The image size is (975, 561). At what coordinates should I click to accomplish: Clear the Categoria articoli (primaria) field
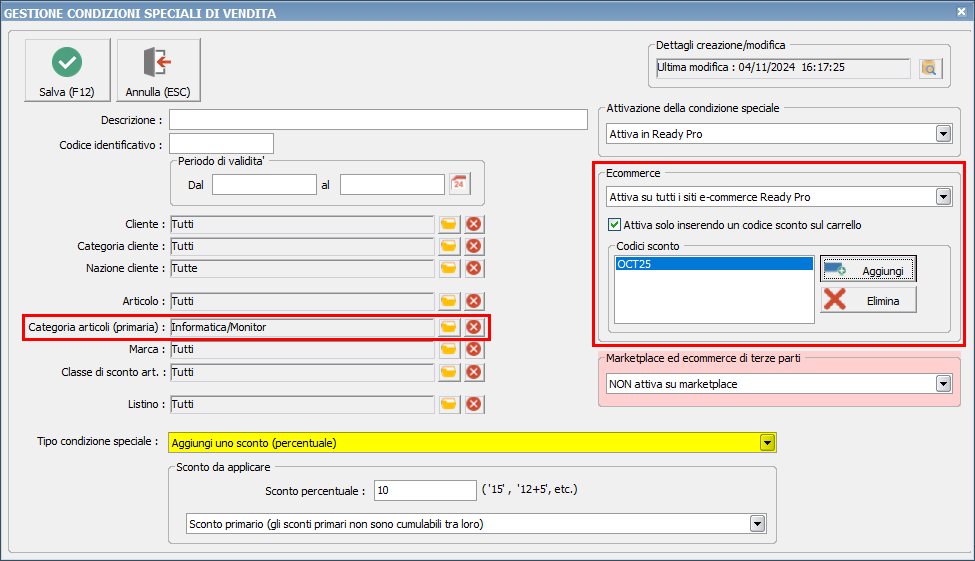(474, 327)
